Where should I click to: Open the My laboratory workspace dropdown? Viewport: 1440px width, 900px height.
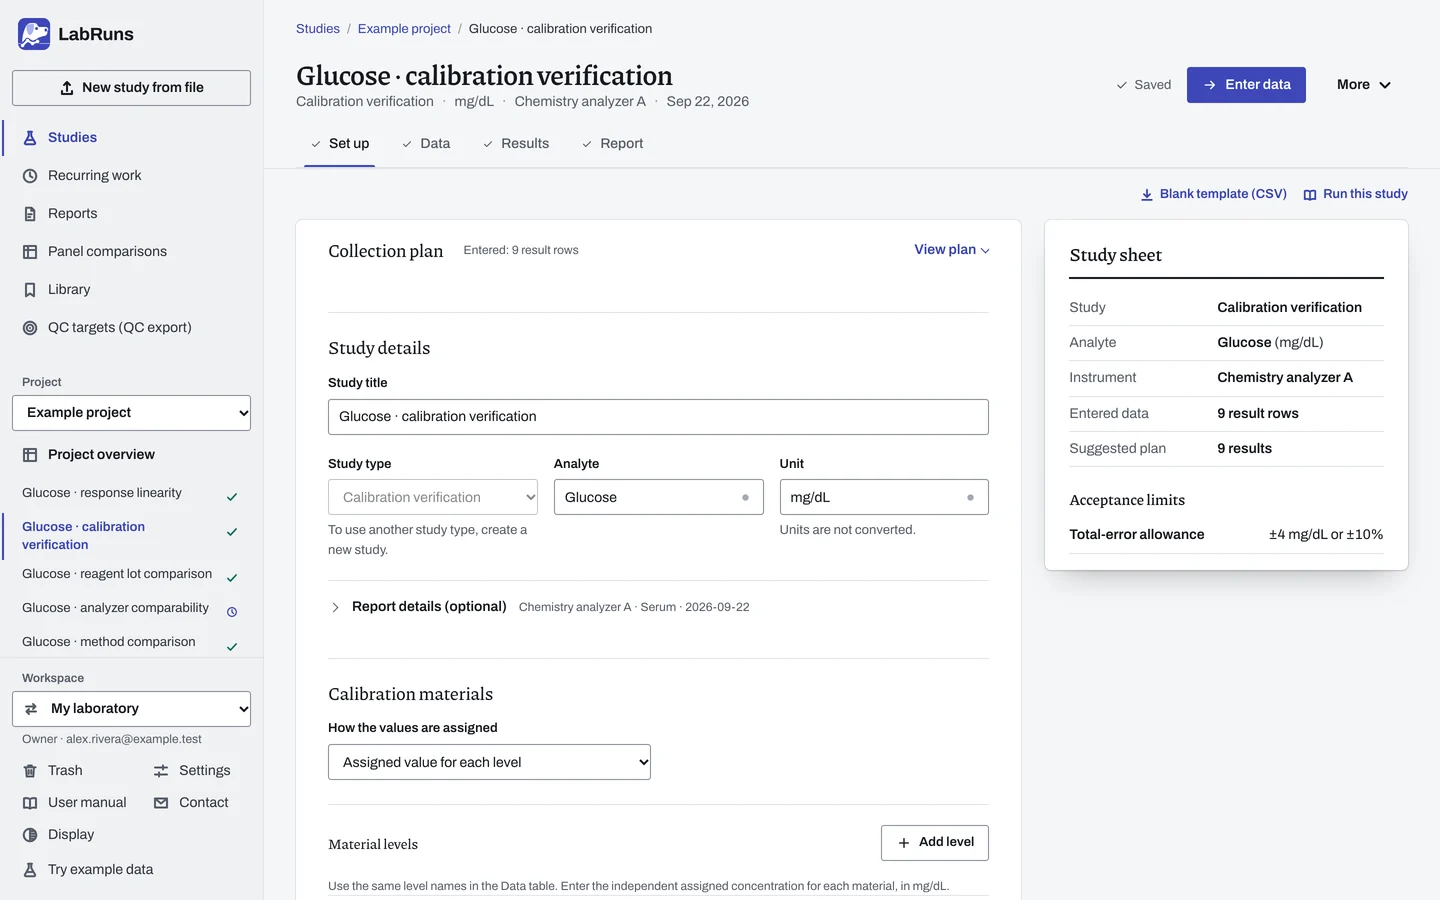click(131, 709)
